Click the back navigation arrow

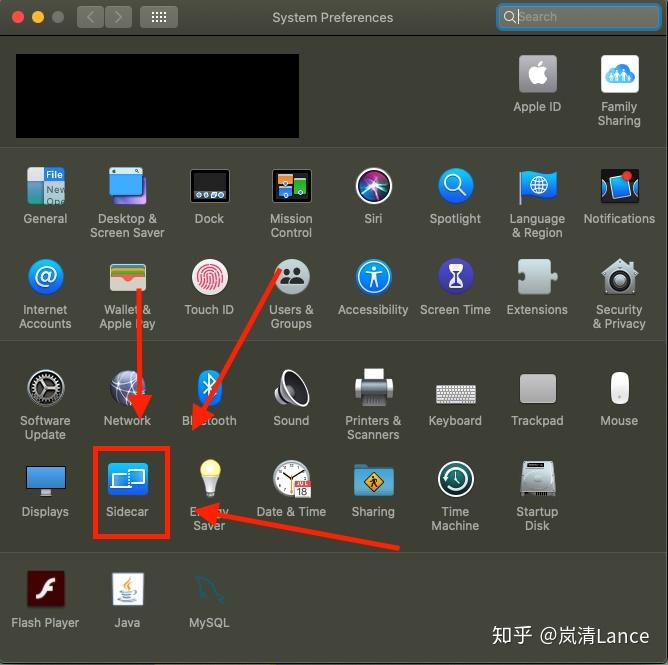[90, 17]
